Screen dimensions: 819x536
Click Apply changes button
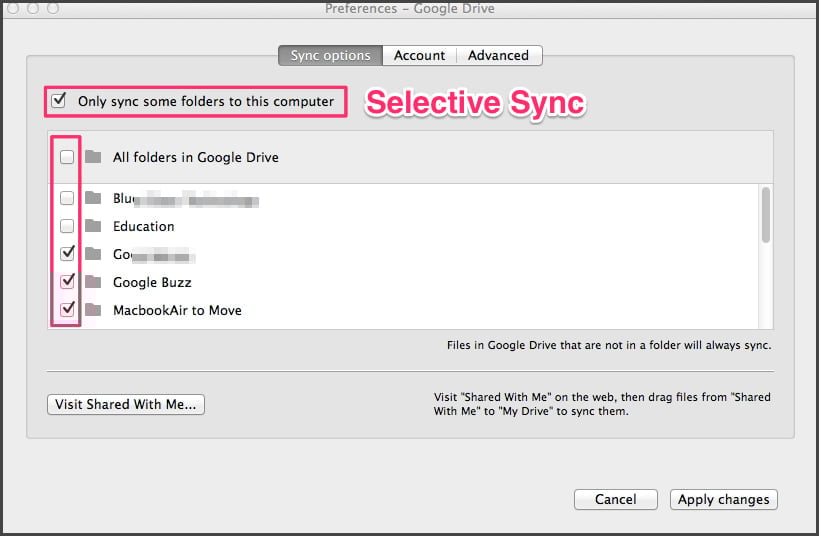tap(724, 499)
